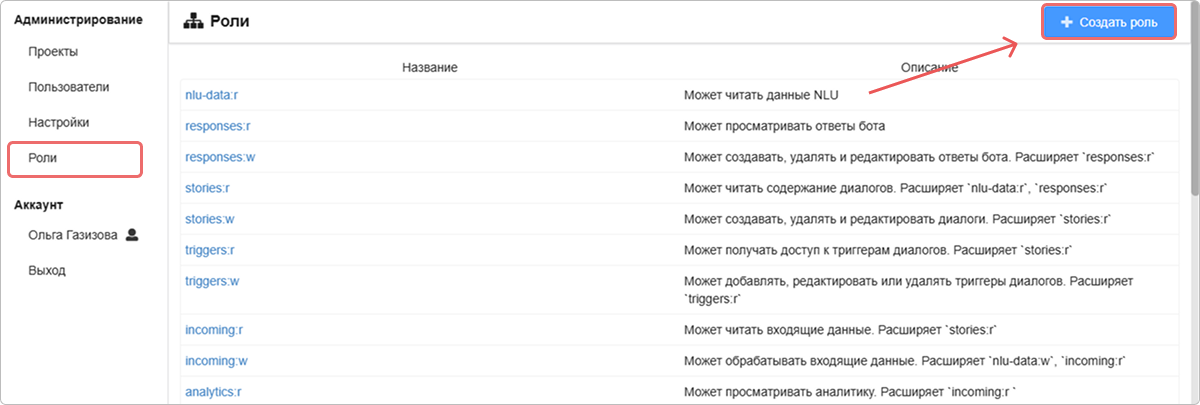Click the responses:w role link

tap(218, 157)
